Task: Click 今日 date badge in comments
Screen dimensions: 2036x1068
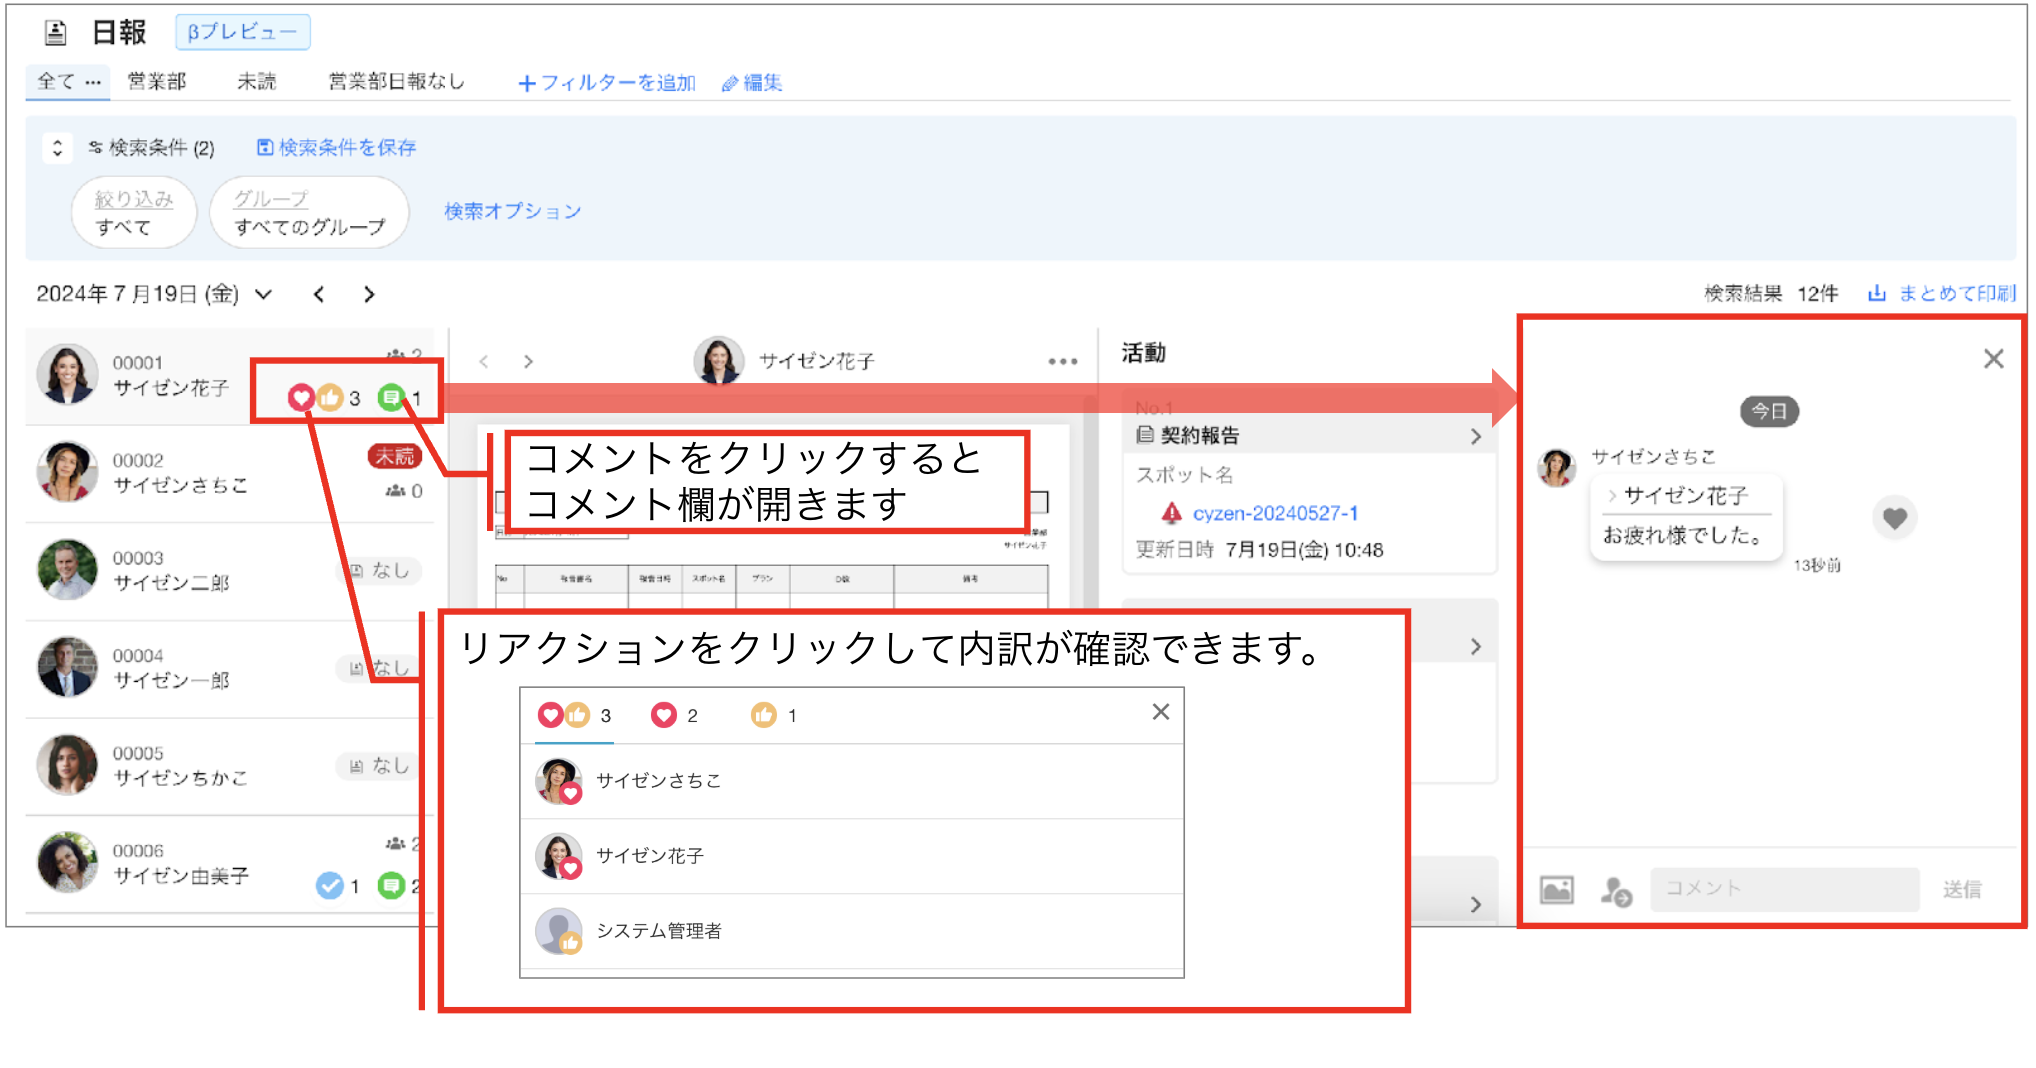Action: [1769, 411]
